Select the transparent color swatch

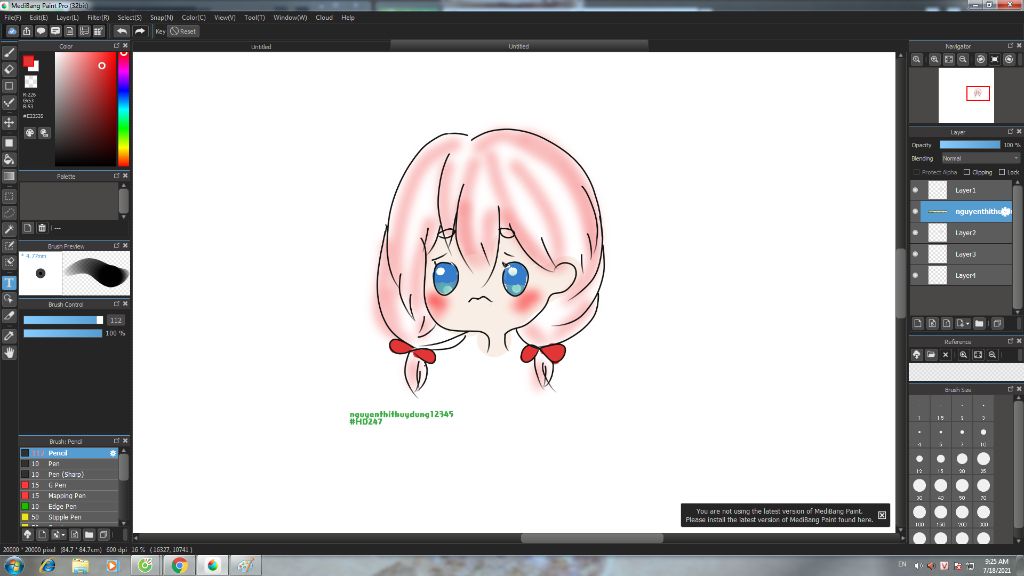click(31, 82)
